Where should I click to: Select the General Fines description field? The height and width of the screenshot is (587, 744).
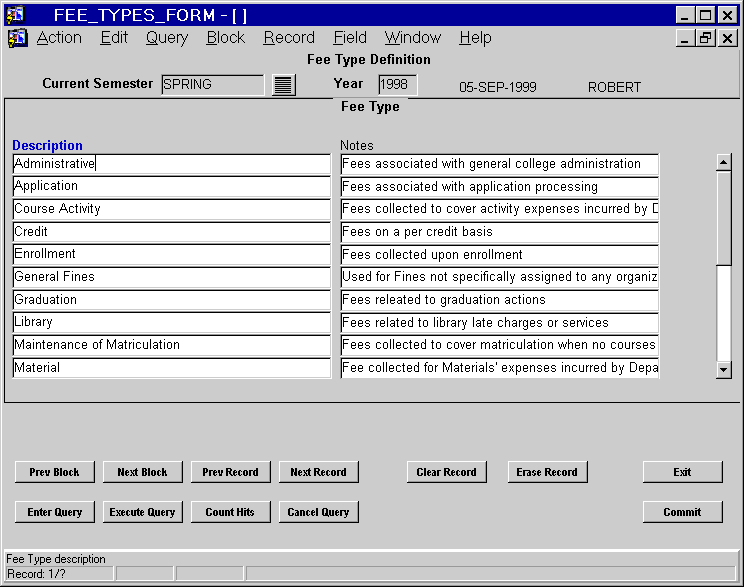171,277
